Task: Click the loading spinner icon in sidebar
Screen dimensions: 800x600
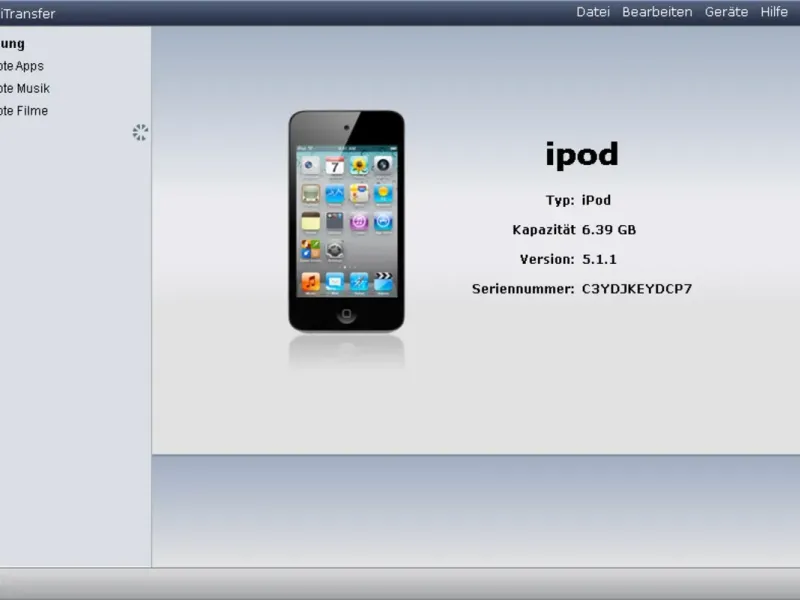Action: tap(140, 133)
